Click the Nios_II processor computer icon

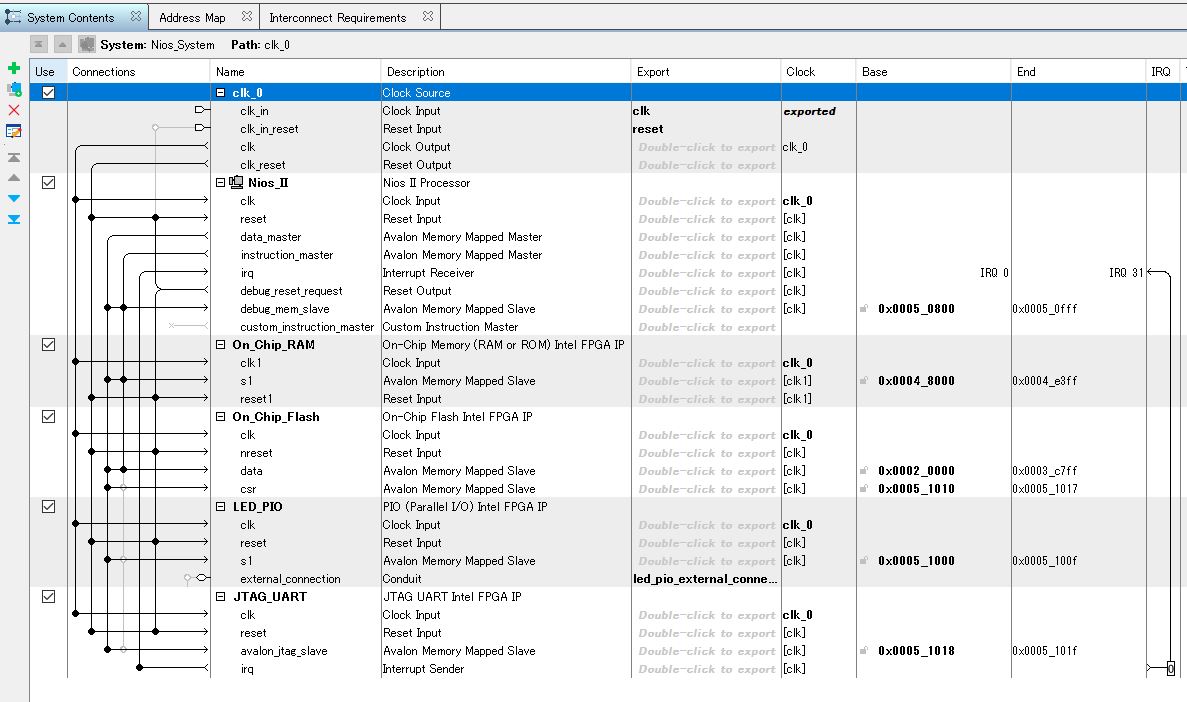coord(236,182)
